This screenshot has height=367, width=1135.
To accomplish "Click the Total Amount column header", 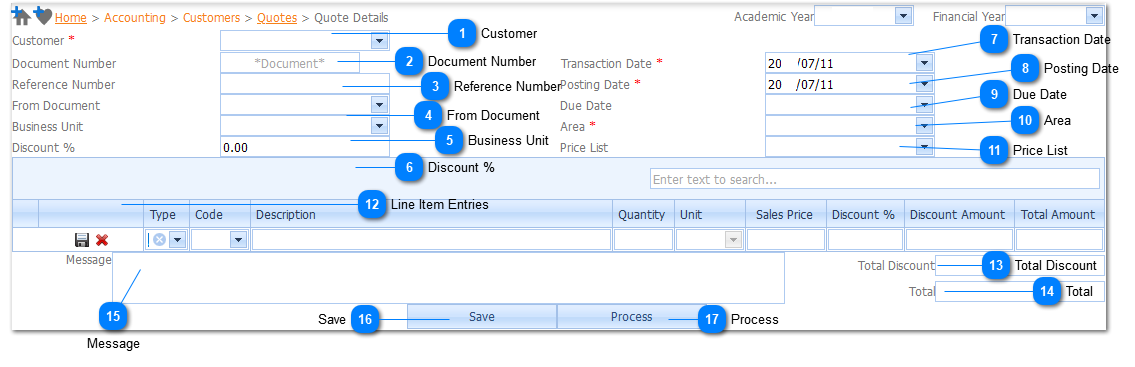I will tap(1059, 214).
